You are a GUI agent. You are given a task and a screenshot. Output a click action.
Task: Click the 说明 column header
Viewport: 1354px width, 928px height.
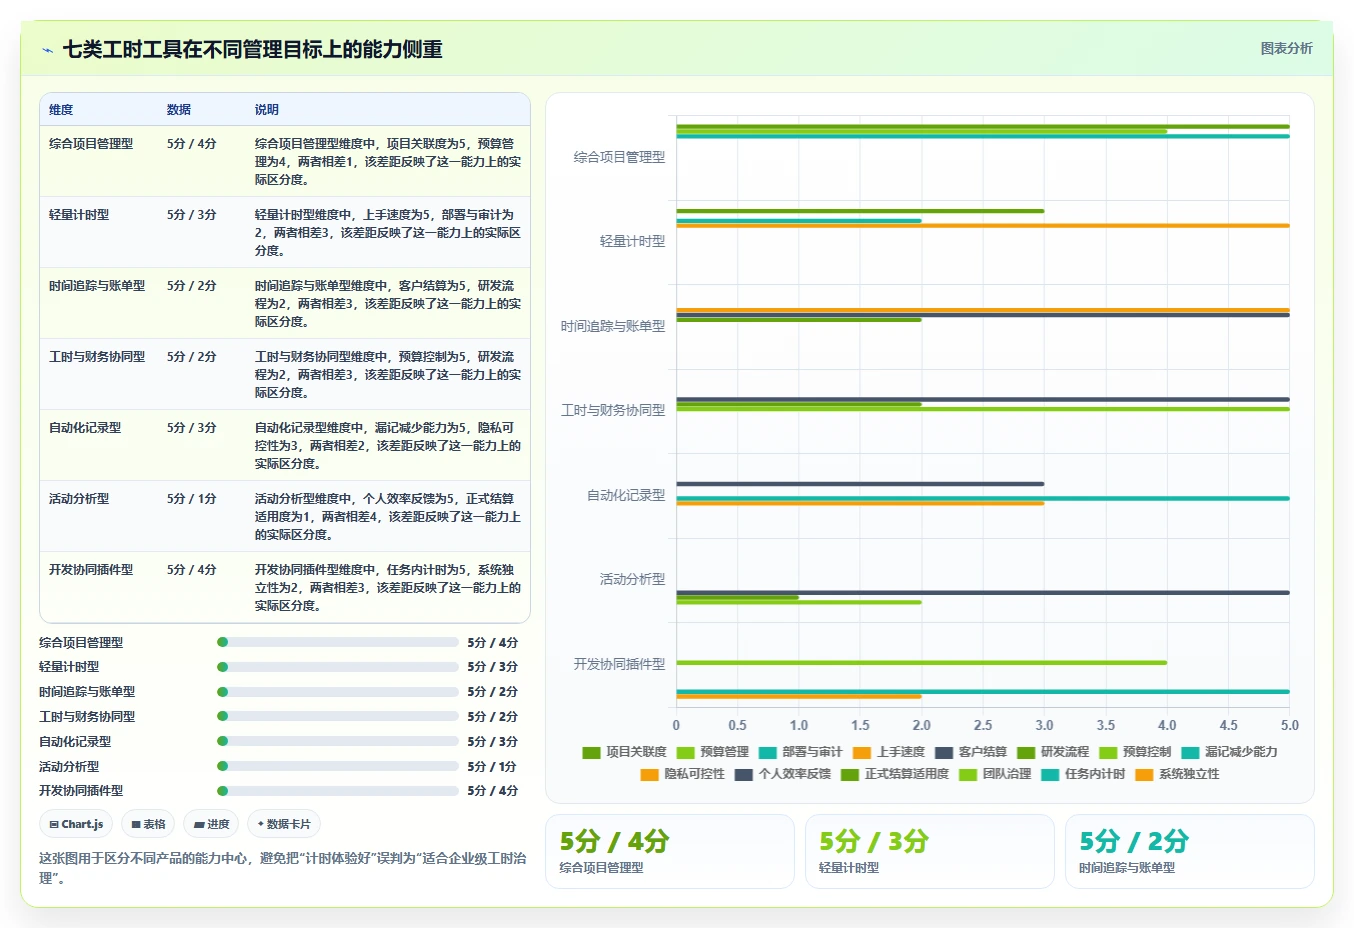267,110
